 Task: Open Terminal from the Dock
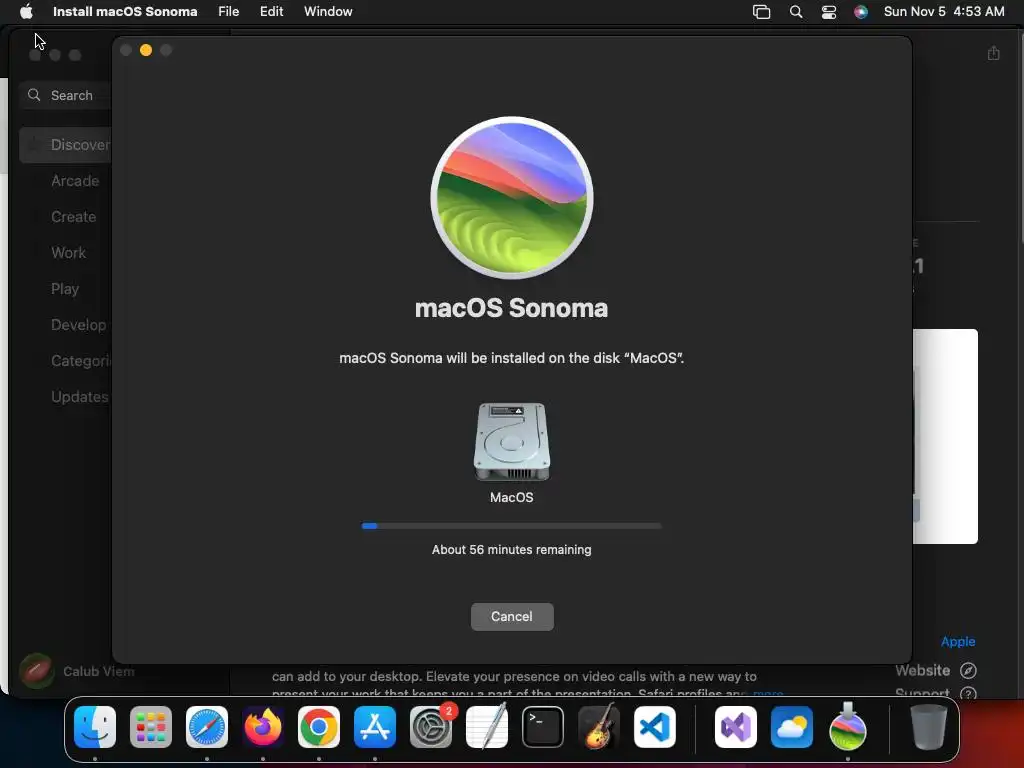click(x=543, y=727)
